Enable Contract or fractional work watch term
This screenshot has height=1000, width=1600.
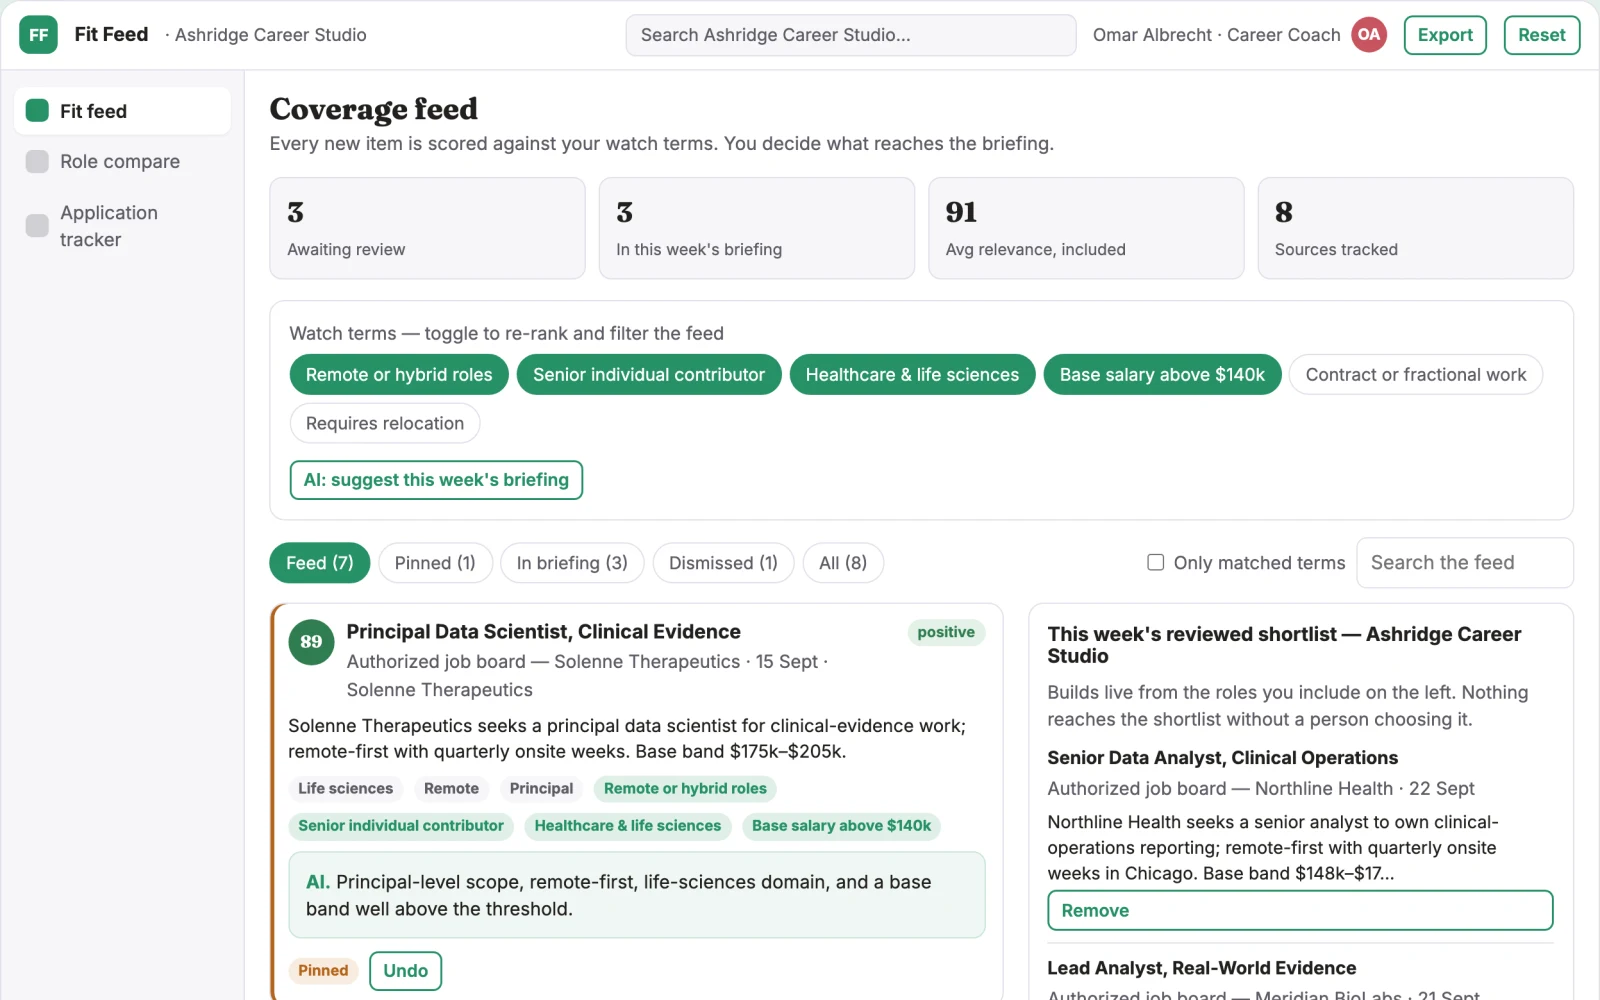(x=1416, y=375)
